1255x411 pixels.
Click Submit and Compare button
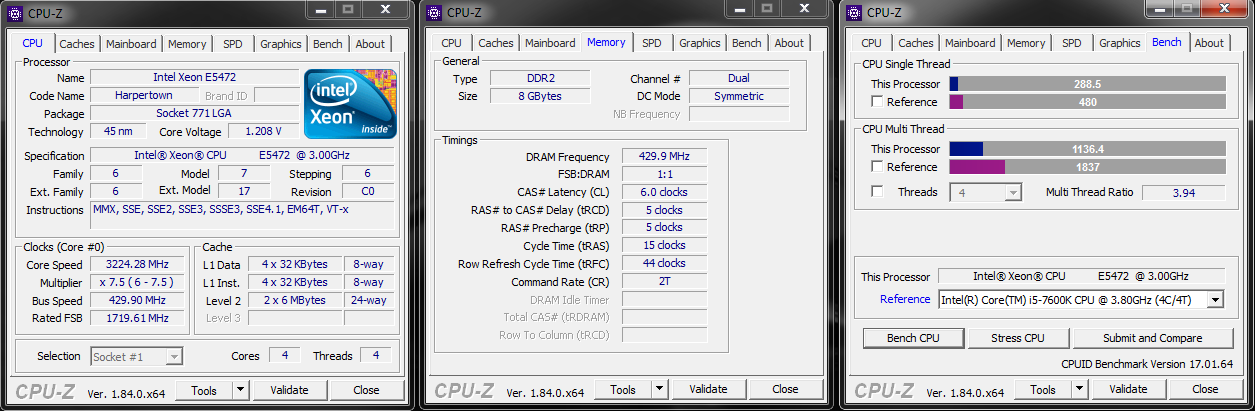point(1152,338)
